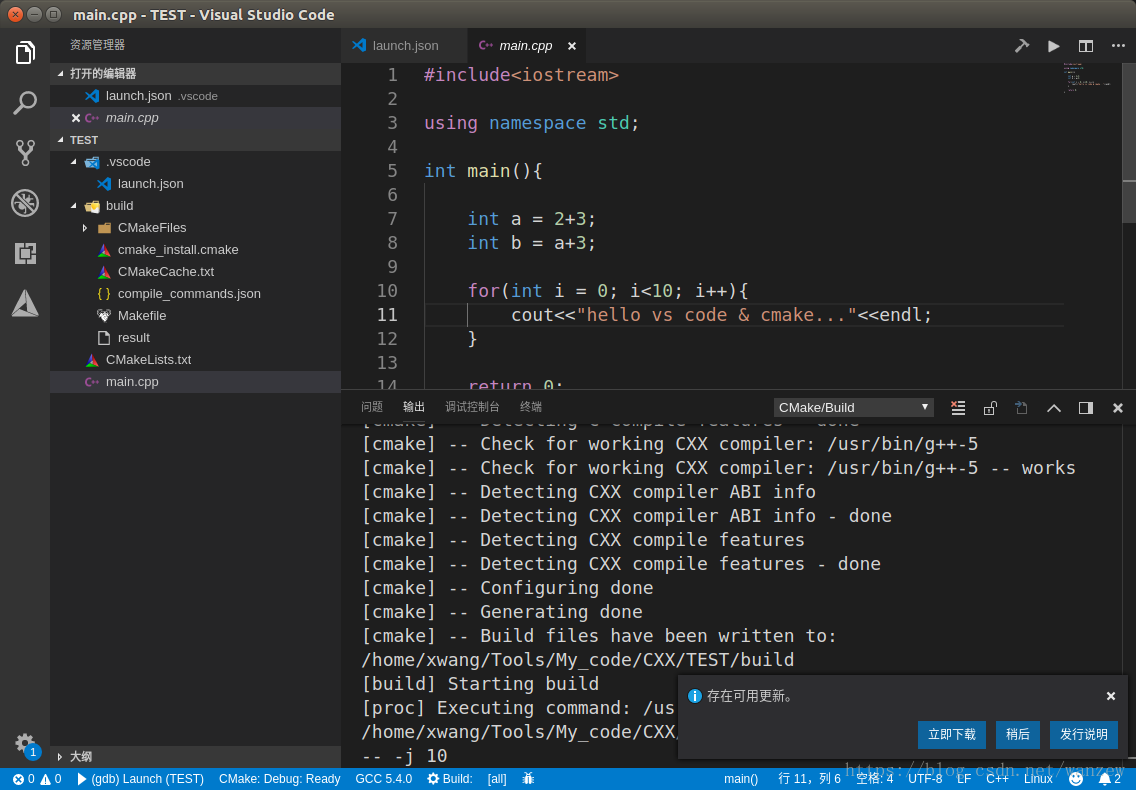Image resolution: width=1136 pixels, height=790 pixels.
Task: Open CMakeCache.txt in the file tree
Action: [196, 272]
